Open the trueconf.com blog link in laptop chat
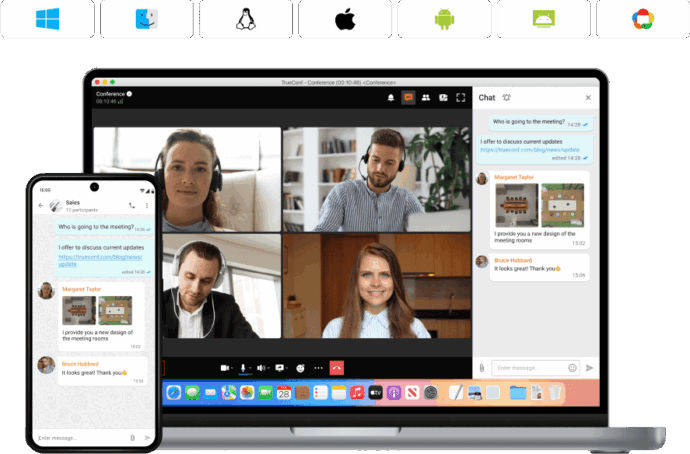The width and height of the screenshot is (690, 454). [530, 150]
